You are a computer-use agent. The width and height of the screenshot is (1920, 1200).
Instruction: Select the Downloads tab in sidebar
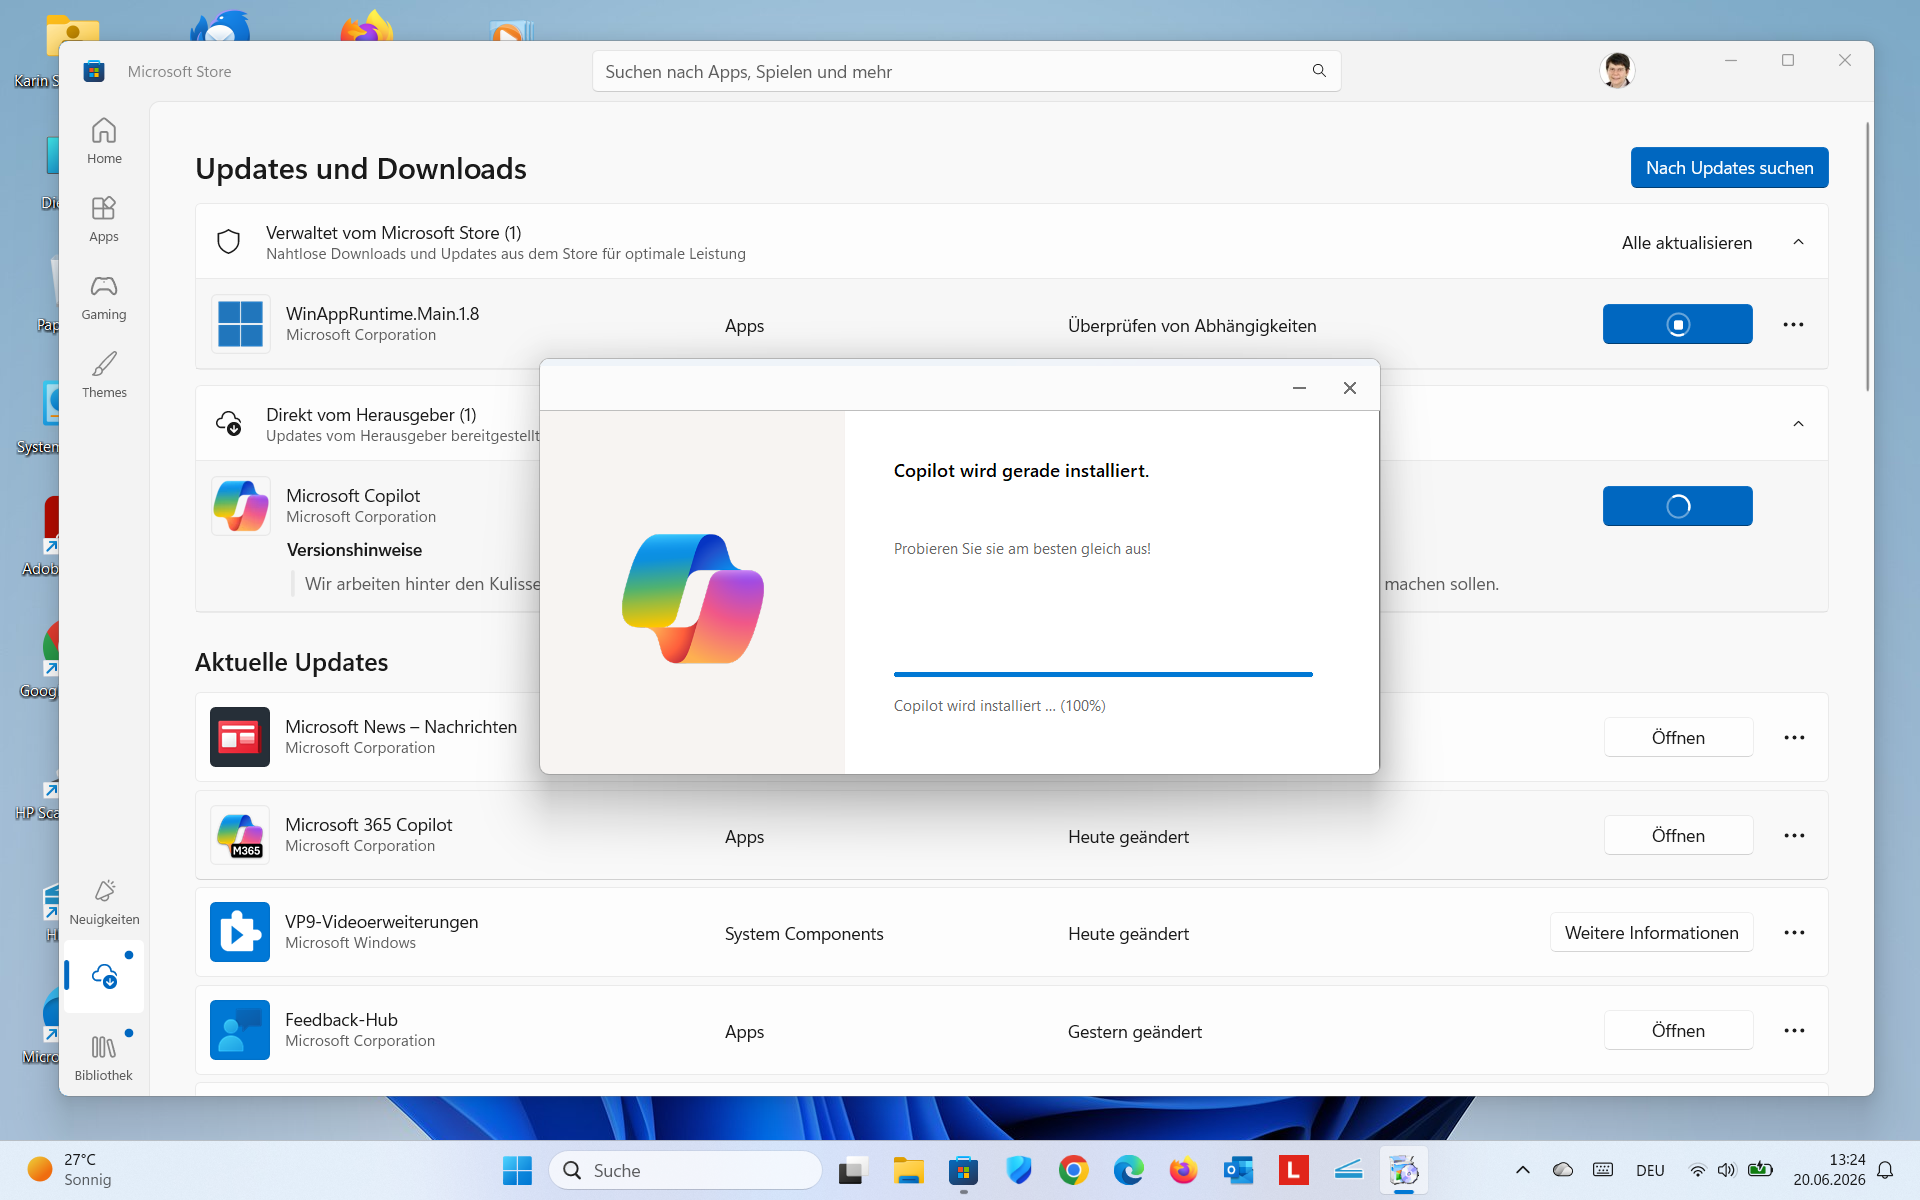pos(104,976)
